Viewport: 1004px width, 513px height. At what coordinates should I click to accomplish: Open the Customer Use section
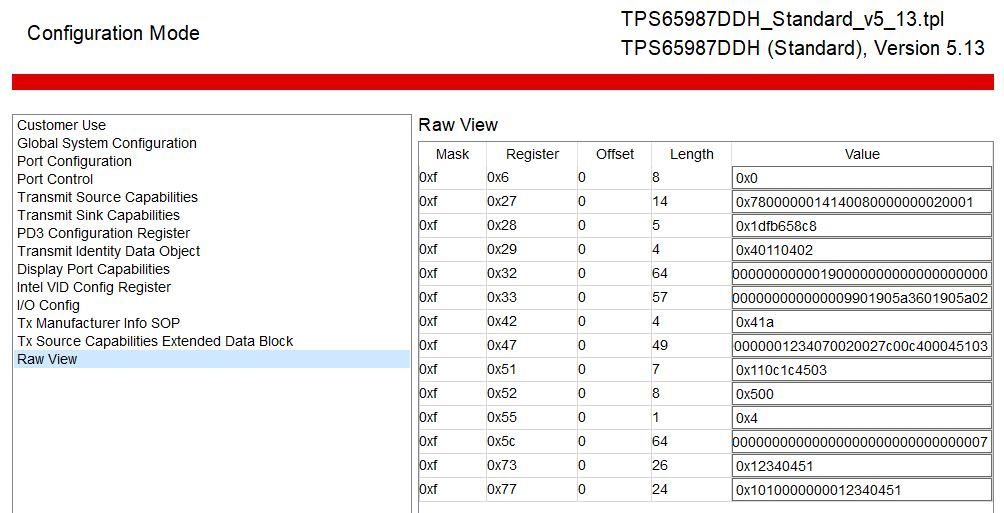click(211, 125)
